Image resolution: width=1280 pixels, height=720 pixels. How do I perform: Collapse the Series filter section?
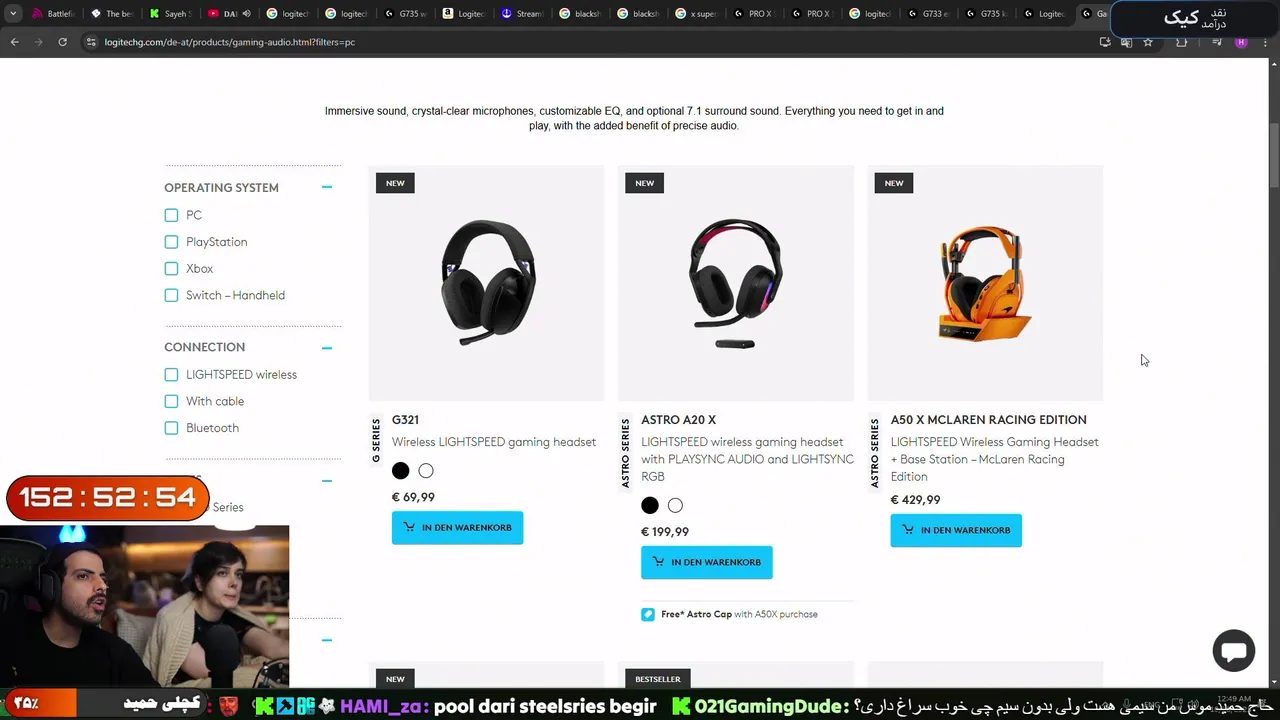(x=327, y=481)
